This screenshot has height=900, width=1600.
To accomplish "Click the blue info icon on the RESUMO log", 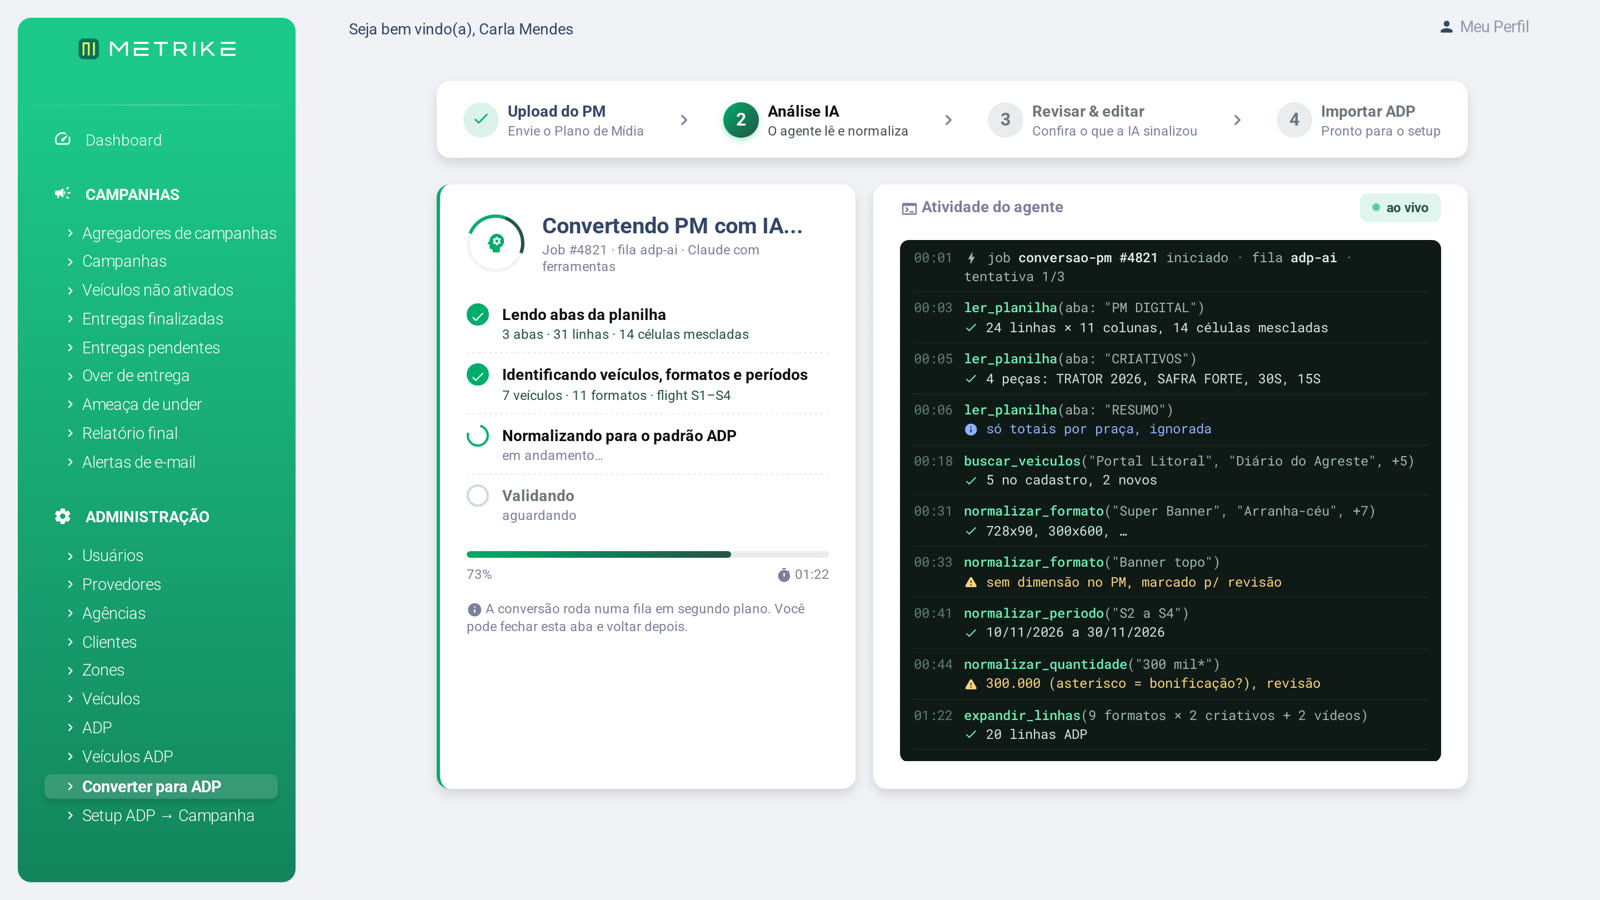I will point(971,429).
